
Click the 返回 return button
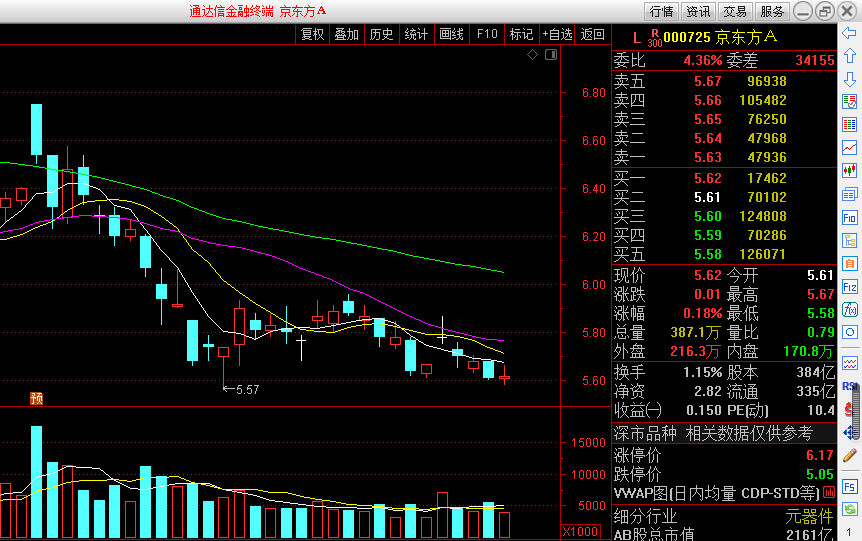tap(593, 34)
